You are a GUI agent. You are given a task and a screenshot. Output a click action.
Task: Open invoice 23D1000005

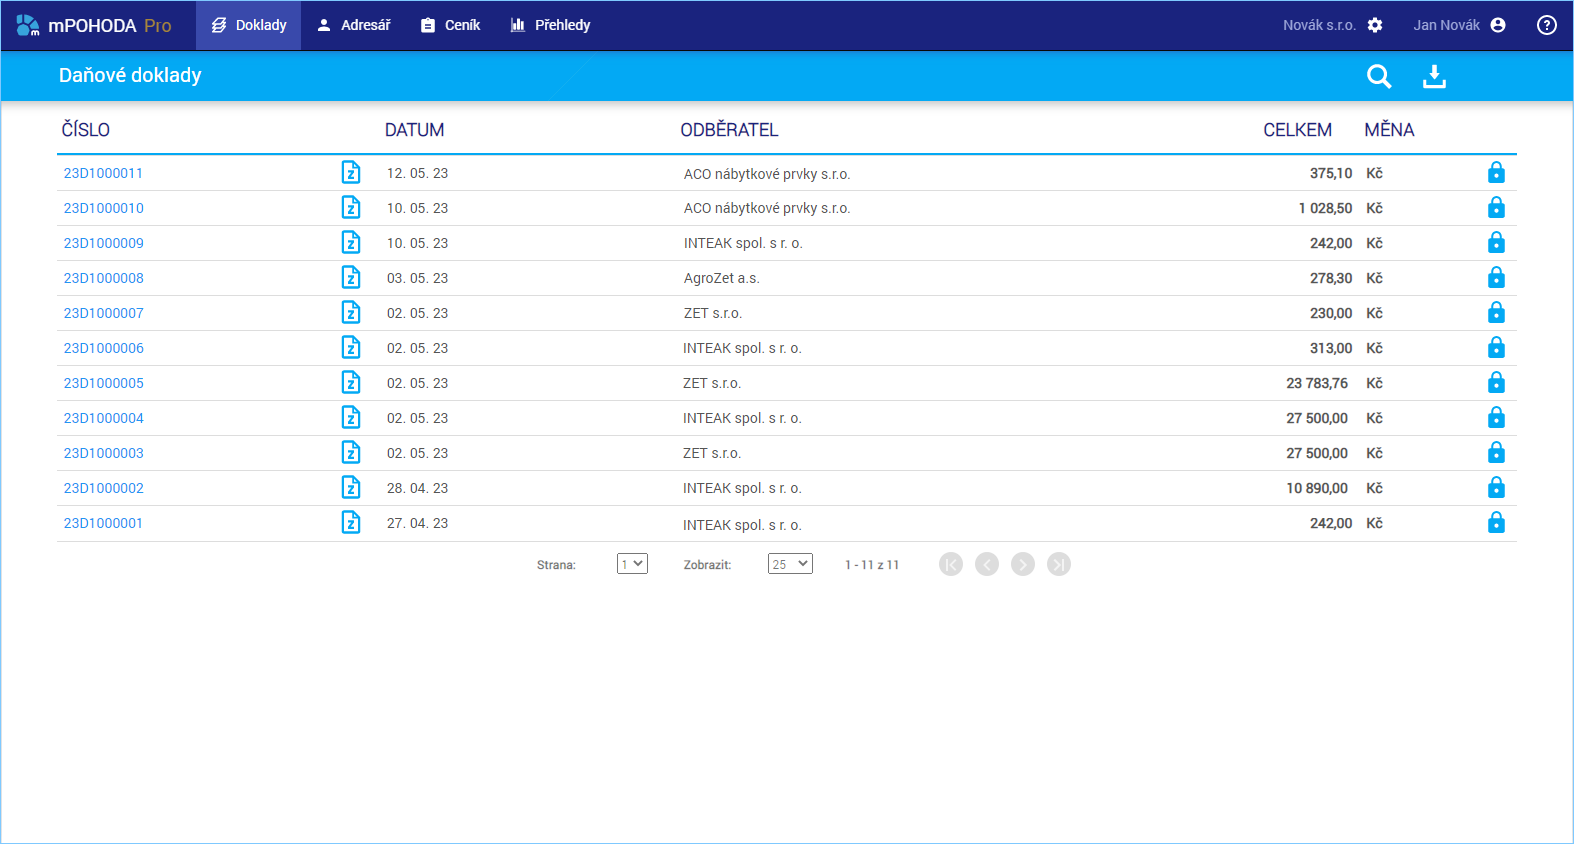pos(103,383)
